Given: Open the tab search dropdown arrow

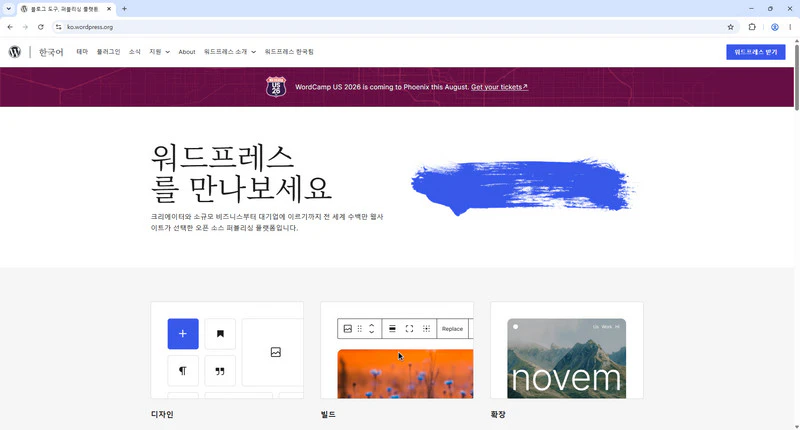Looking at the screenshot, I should click(x=9, y=9).
